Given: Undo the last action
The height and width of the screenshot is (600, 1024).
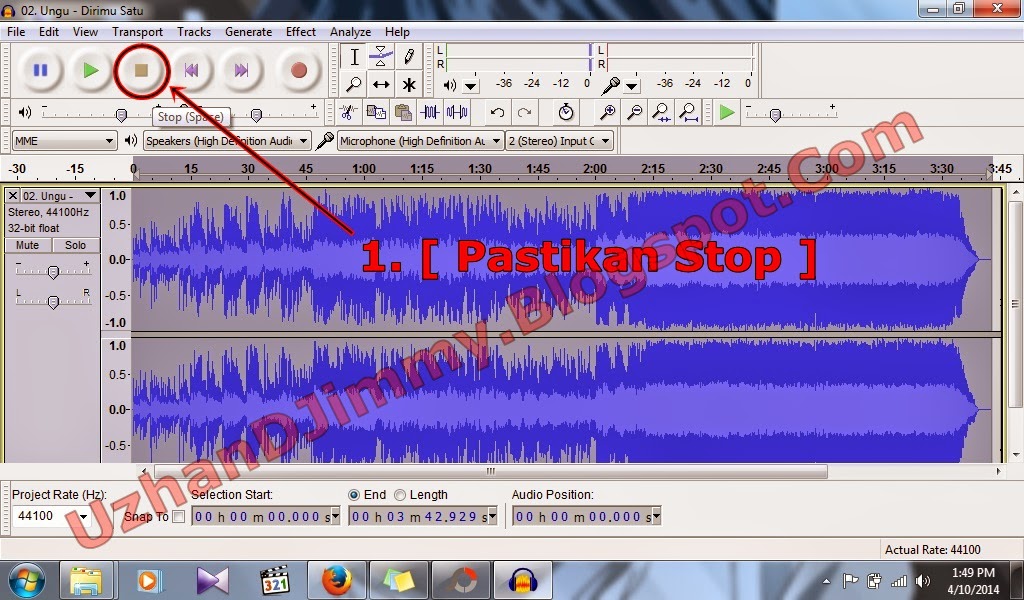Looking at the screenshot, I should (497, 112).
